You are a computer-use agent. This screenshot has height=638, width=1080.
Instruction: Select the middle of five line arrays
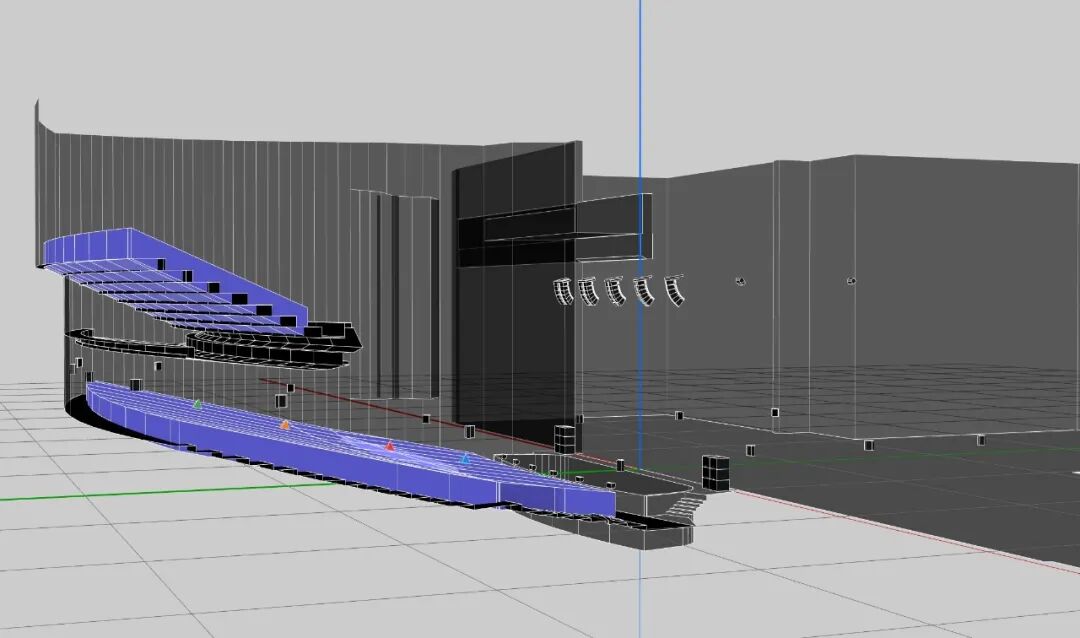(615, 291)
